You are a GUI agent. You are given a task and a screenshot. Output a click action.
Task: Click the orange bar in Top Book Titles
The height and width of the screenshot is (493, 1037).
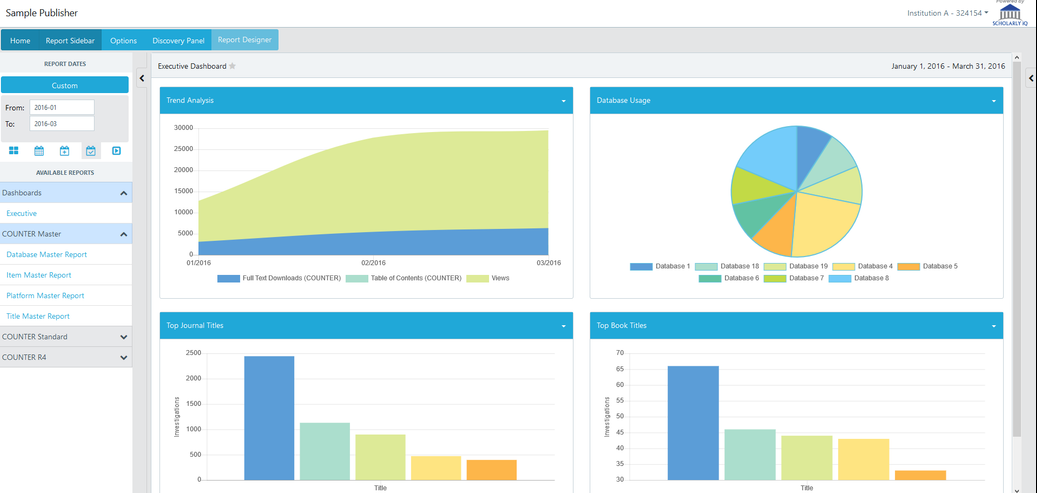click(x=921, y=475)
